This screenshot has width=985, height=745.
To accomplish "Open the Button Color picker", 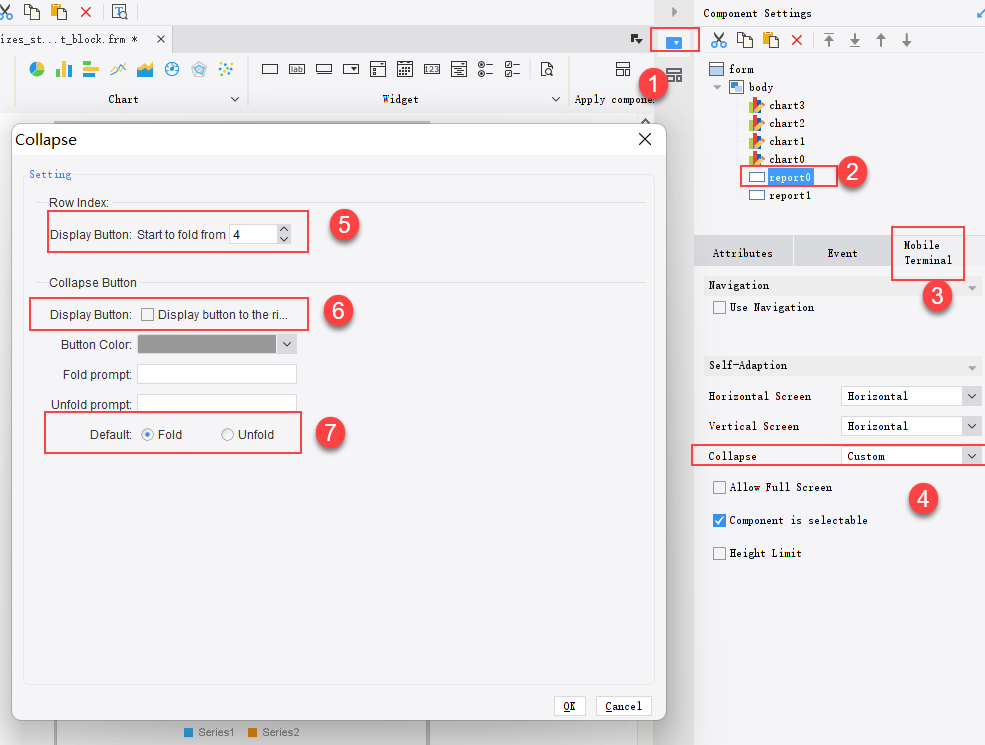I will click(x=287, y=343).
